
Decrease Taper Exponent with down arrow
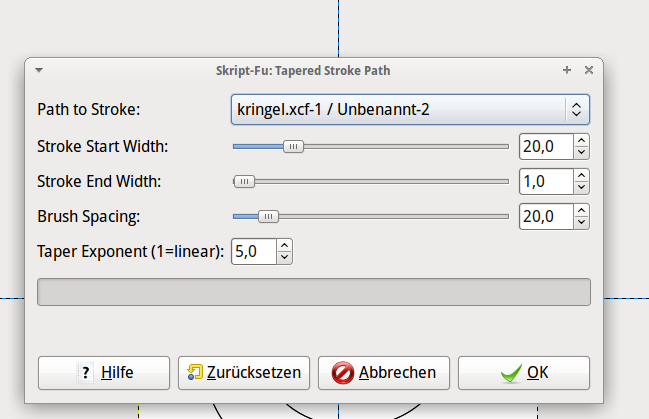[x=284, y=258]
